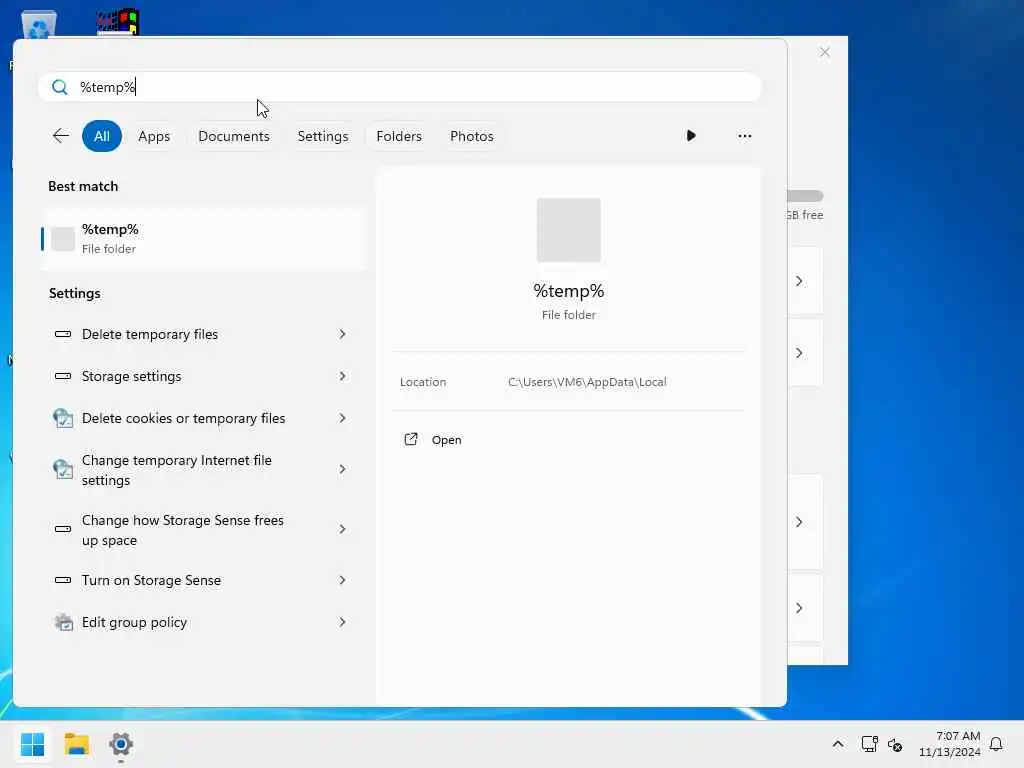Show hidden system tray icons

coord(838,744)
